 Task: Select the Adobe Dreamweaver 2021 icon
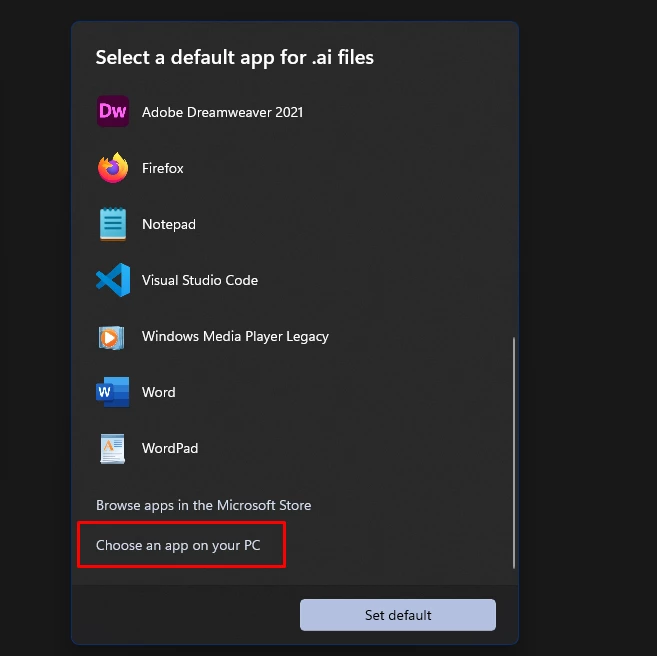(113, 111)
